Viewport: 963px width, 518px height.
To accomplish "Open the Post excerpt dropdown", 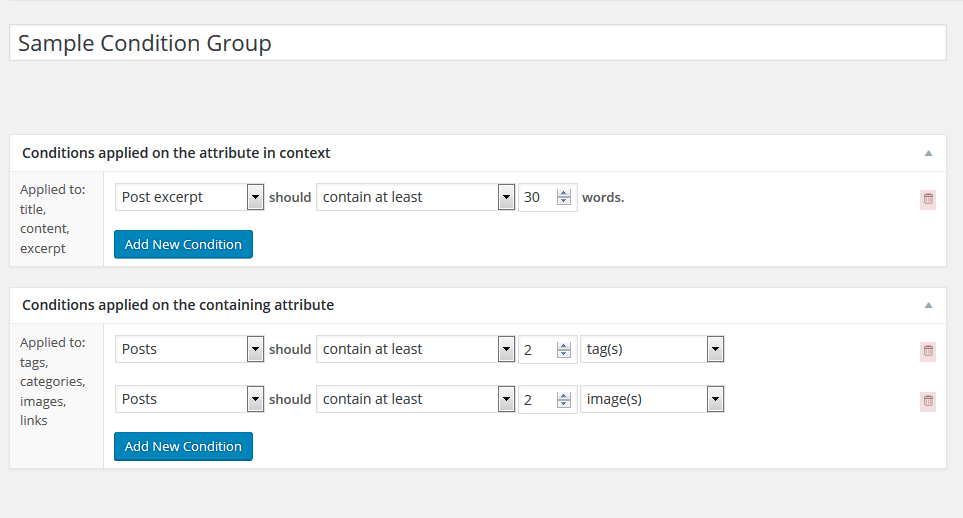I will (x=190, y=197).
